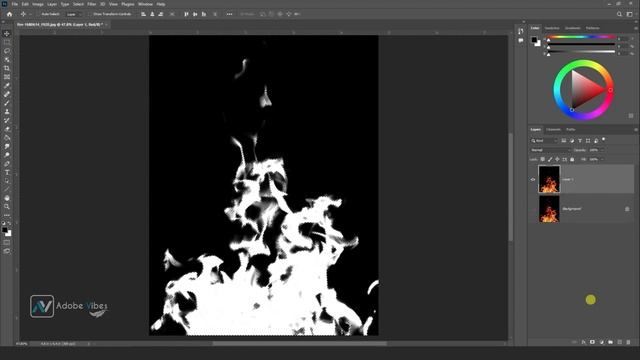The height and width of the screenshot is (360, 640).
Task: Open the Image menu
Action: pos(38,4)
